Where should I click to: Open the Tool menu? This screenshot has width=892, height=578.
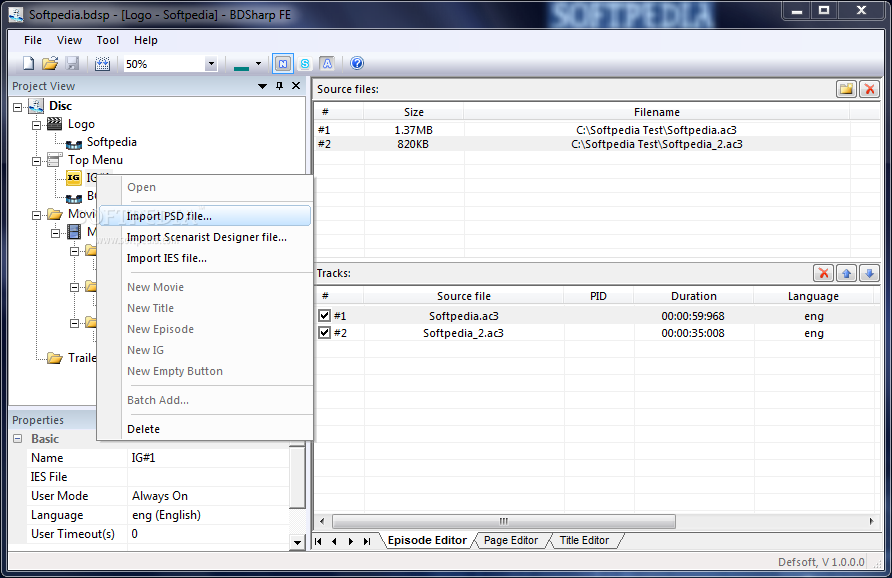coord(108,40)
